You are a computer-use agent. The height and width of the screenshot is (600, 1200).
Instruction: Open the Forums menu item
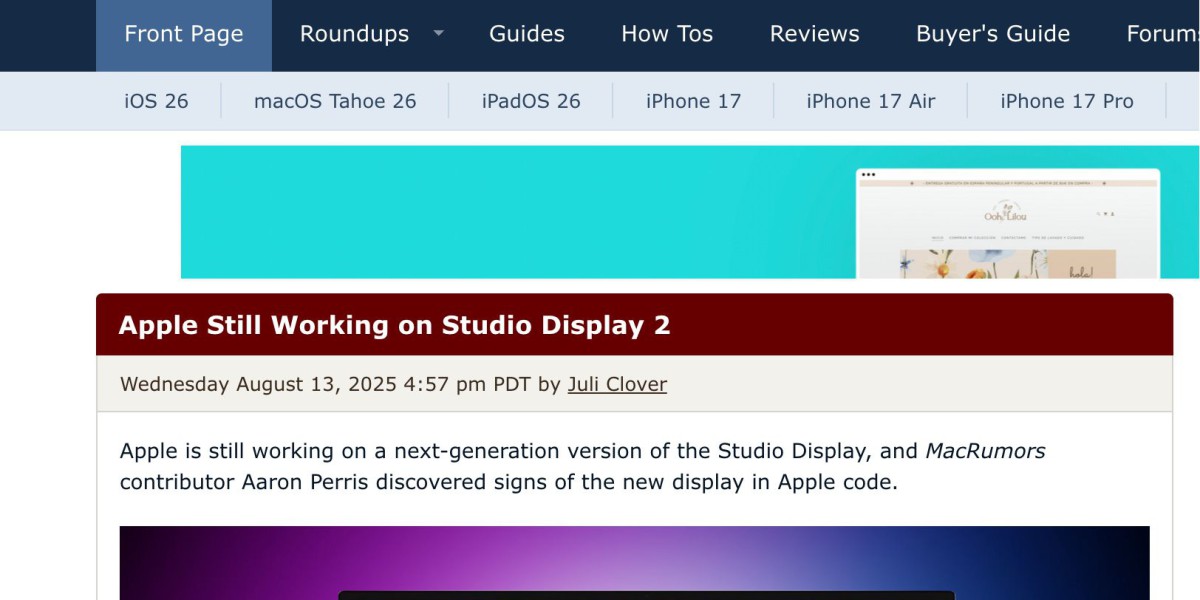coord(1163,35)
